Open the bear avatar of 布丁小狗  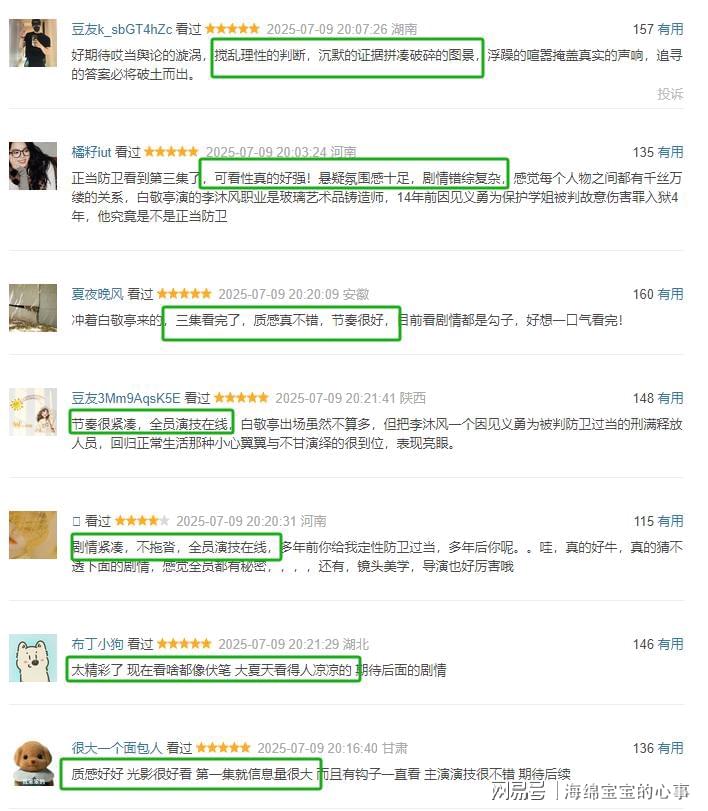pos(33,658)
